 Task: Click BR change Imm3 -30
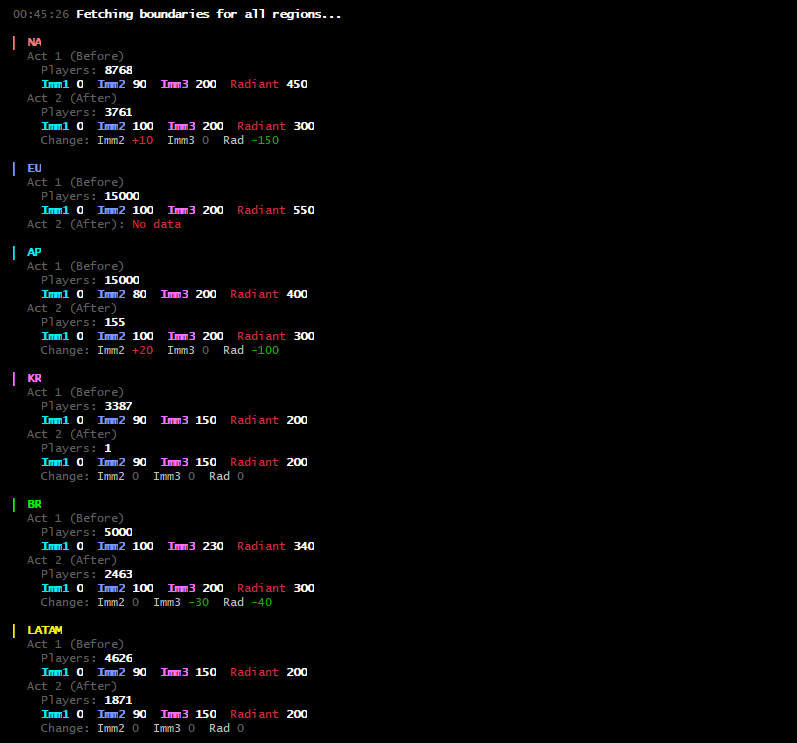198,602
